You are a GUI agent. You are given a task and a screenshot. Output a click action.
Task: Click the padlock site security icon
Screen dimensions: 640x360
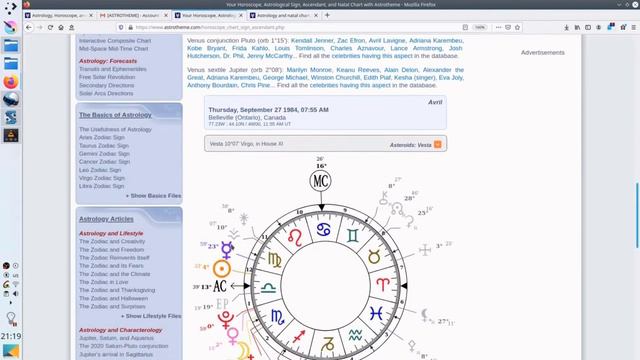pyautogui.click(x=131, y=27)
